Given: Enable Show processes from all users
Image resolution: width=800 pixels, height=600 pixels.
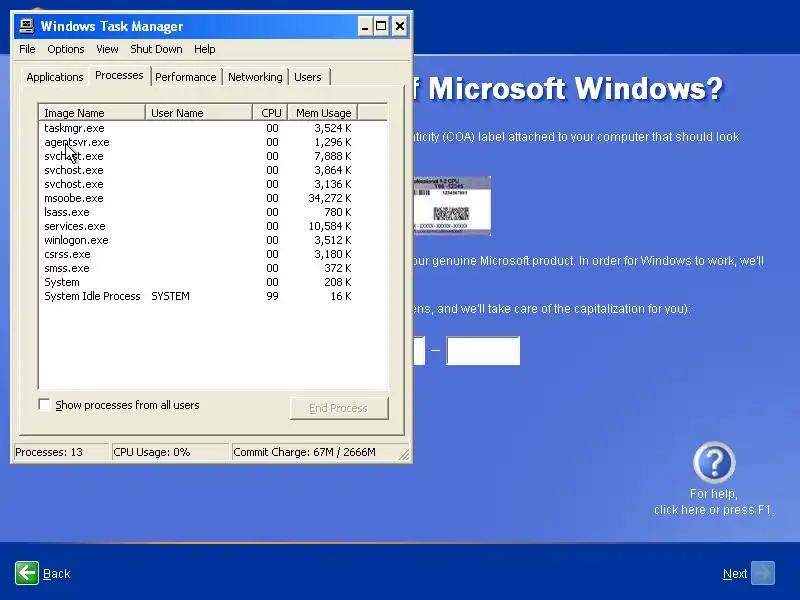Looking at the screenshot, I should pos(44,405).
